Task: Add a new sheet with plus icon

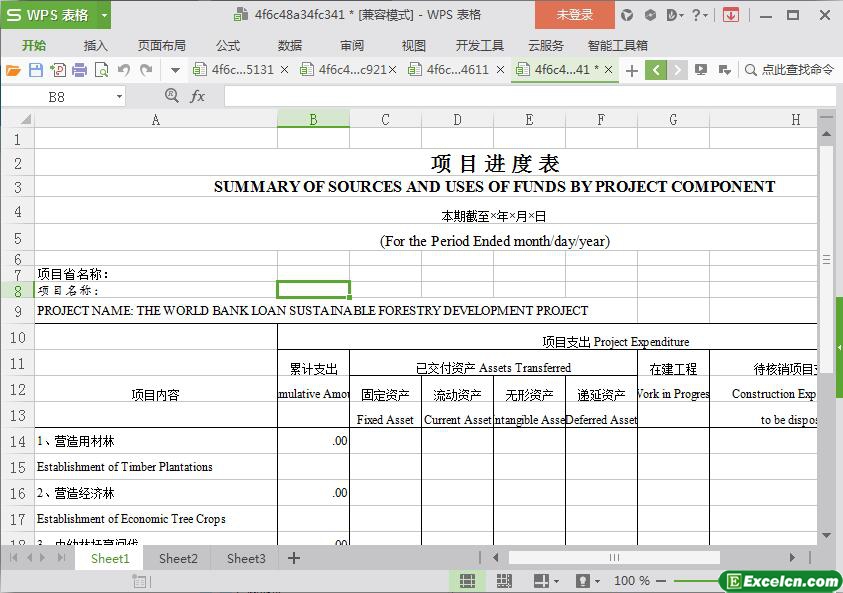Action: point(294,558)
